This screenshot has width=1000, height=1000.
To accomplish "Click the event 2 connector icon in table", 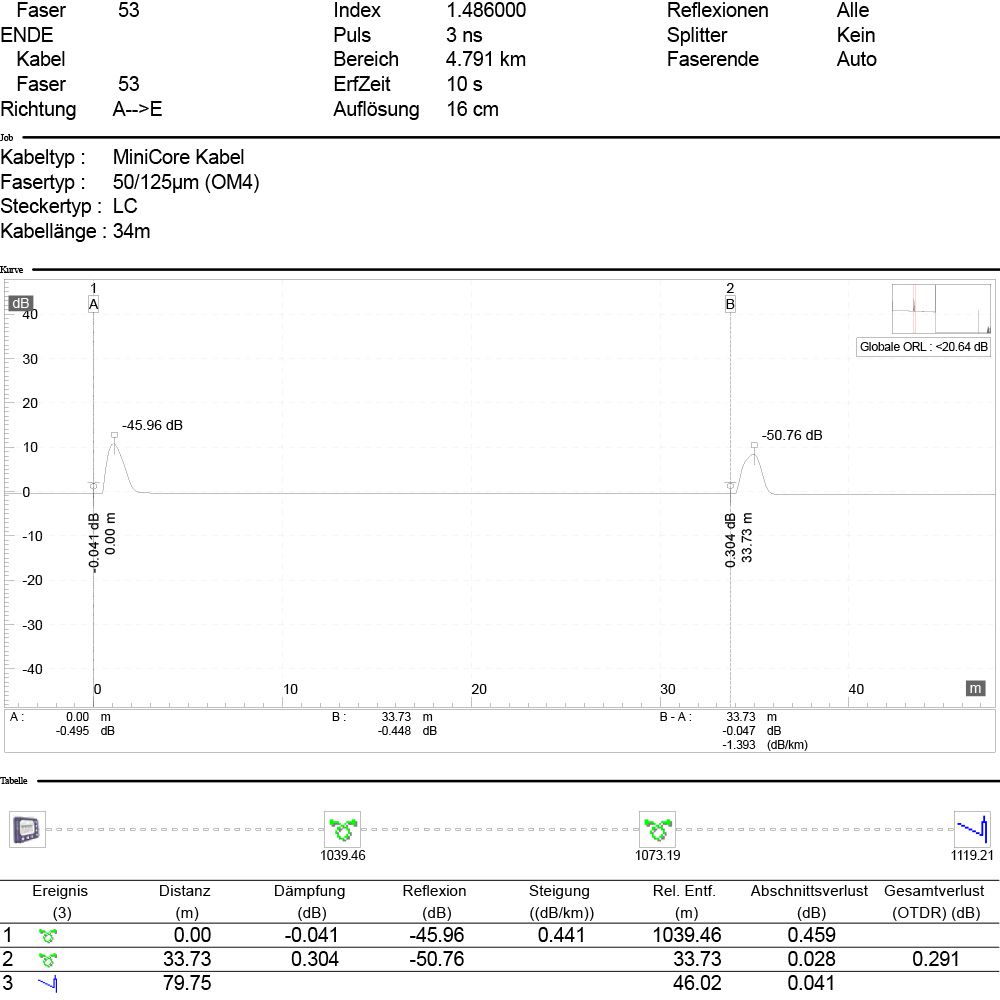I will (47, 960).
